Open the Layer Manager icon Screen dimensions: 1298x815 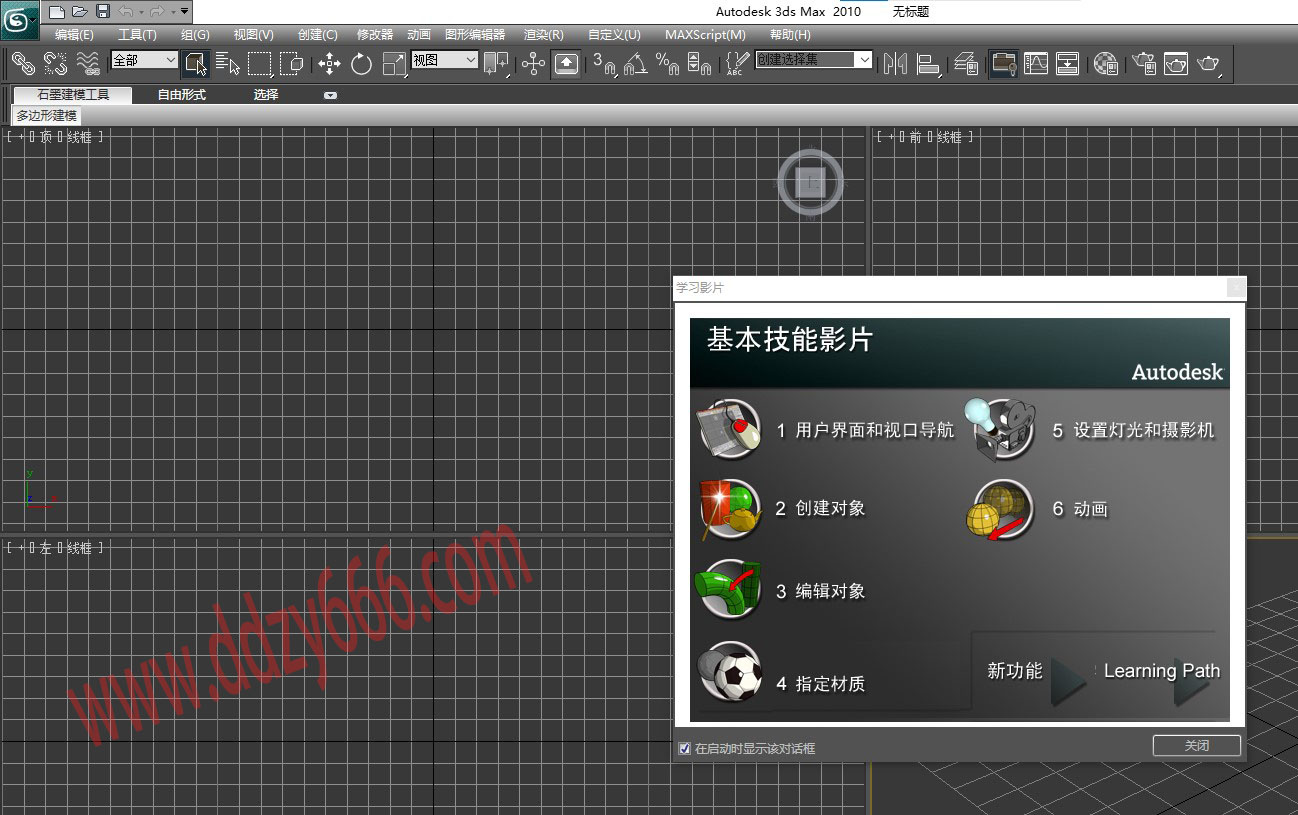pyautogui.click(x=966, y=64)
